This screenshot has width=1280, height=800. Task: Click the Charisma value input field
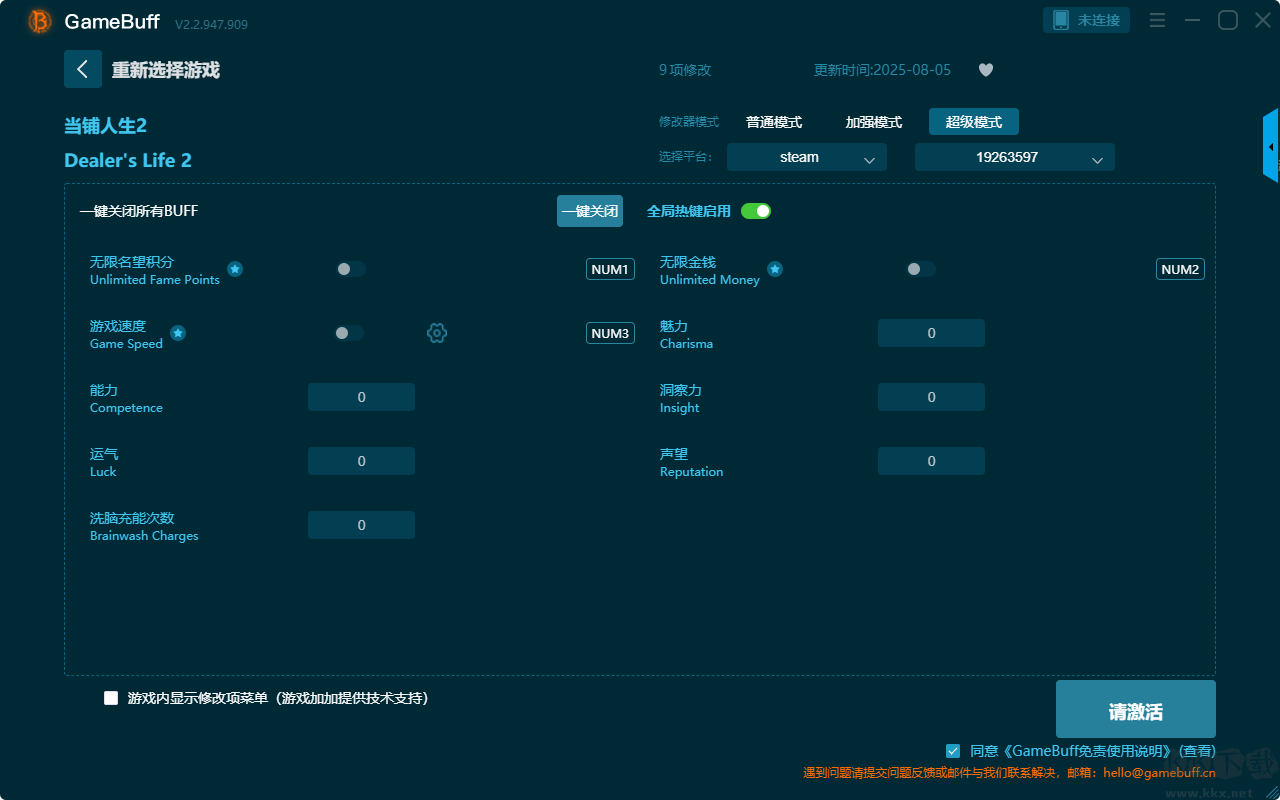(x=931, y=333)
